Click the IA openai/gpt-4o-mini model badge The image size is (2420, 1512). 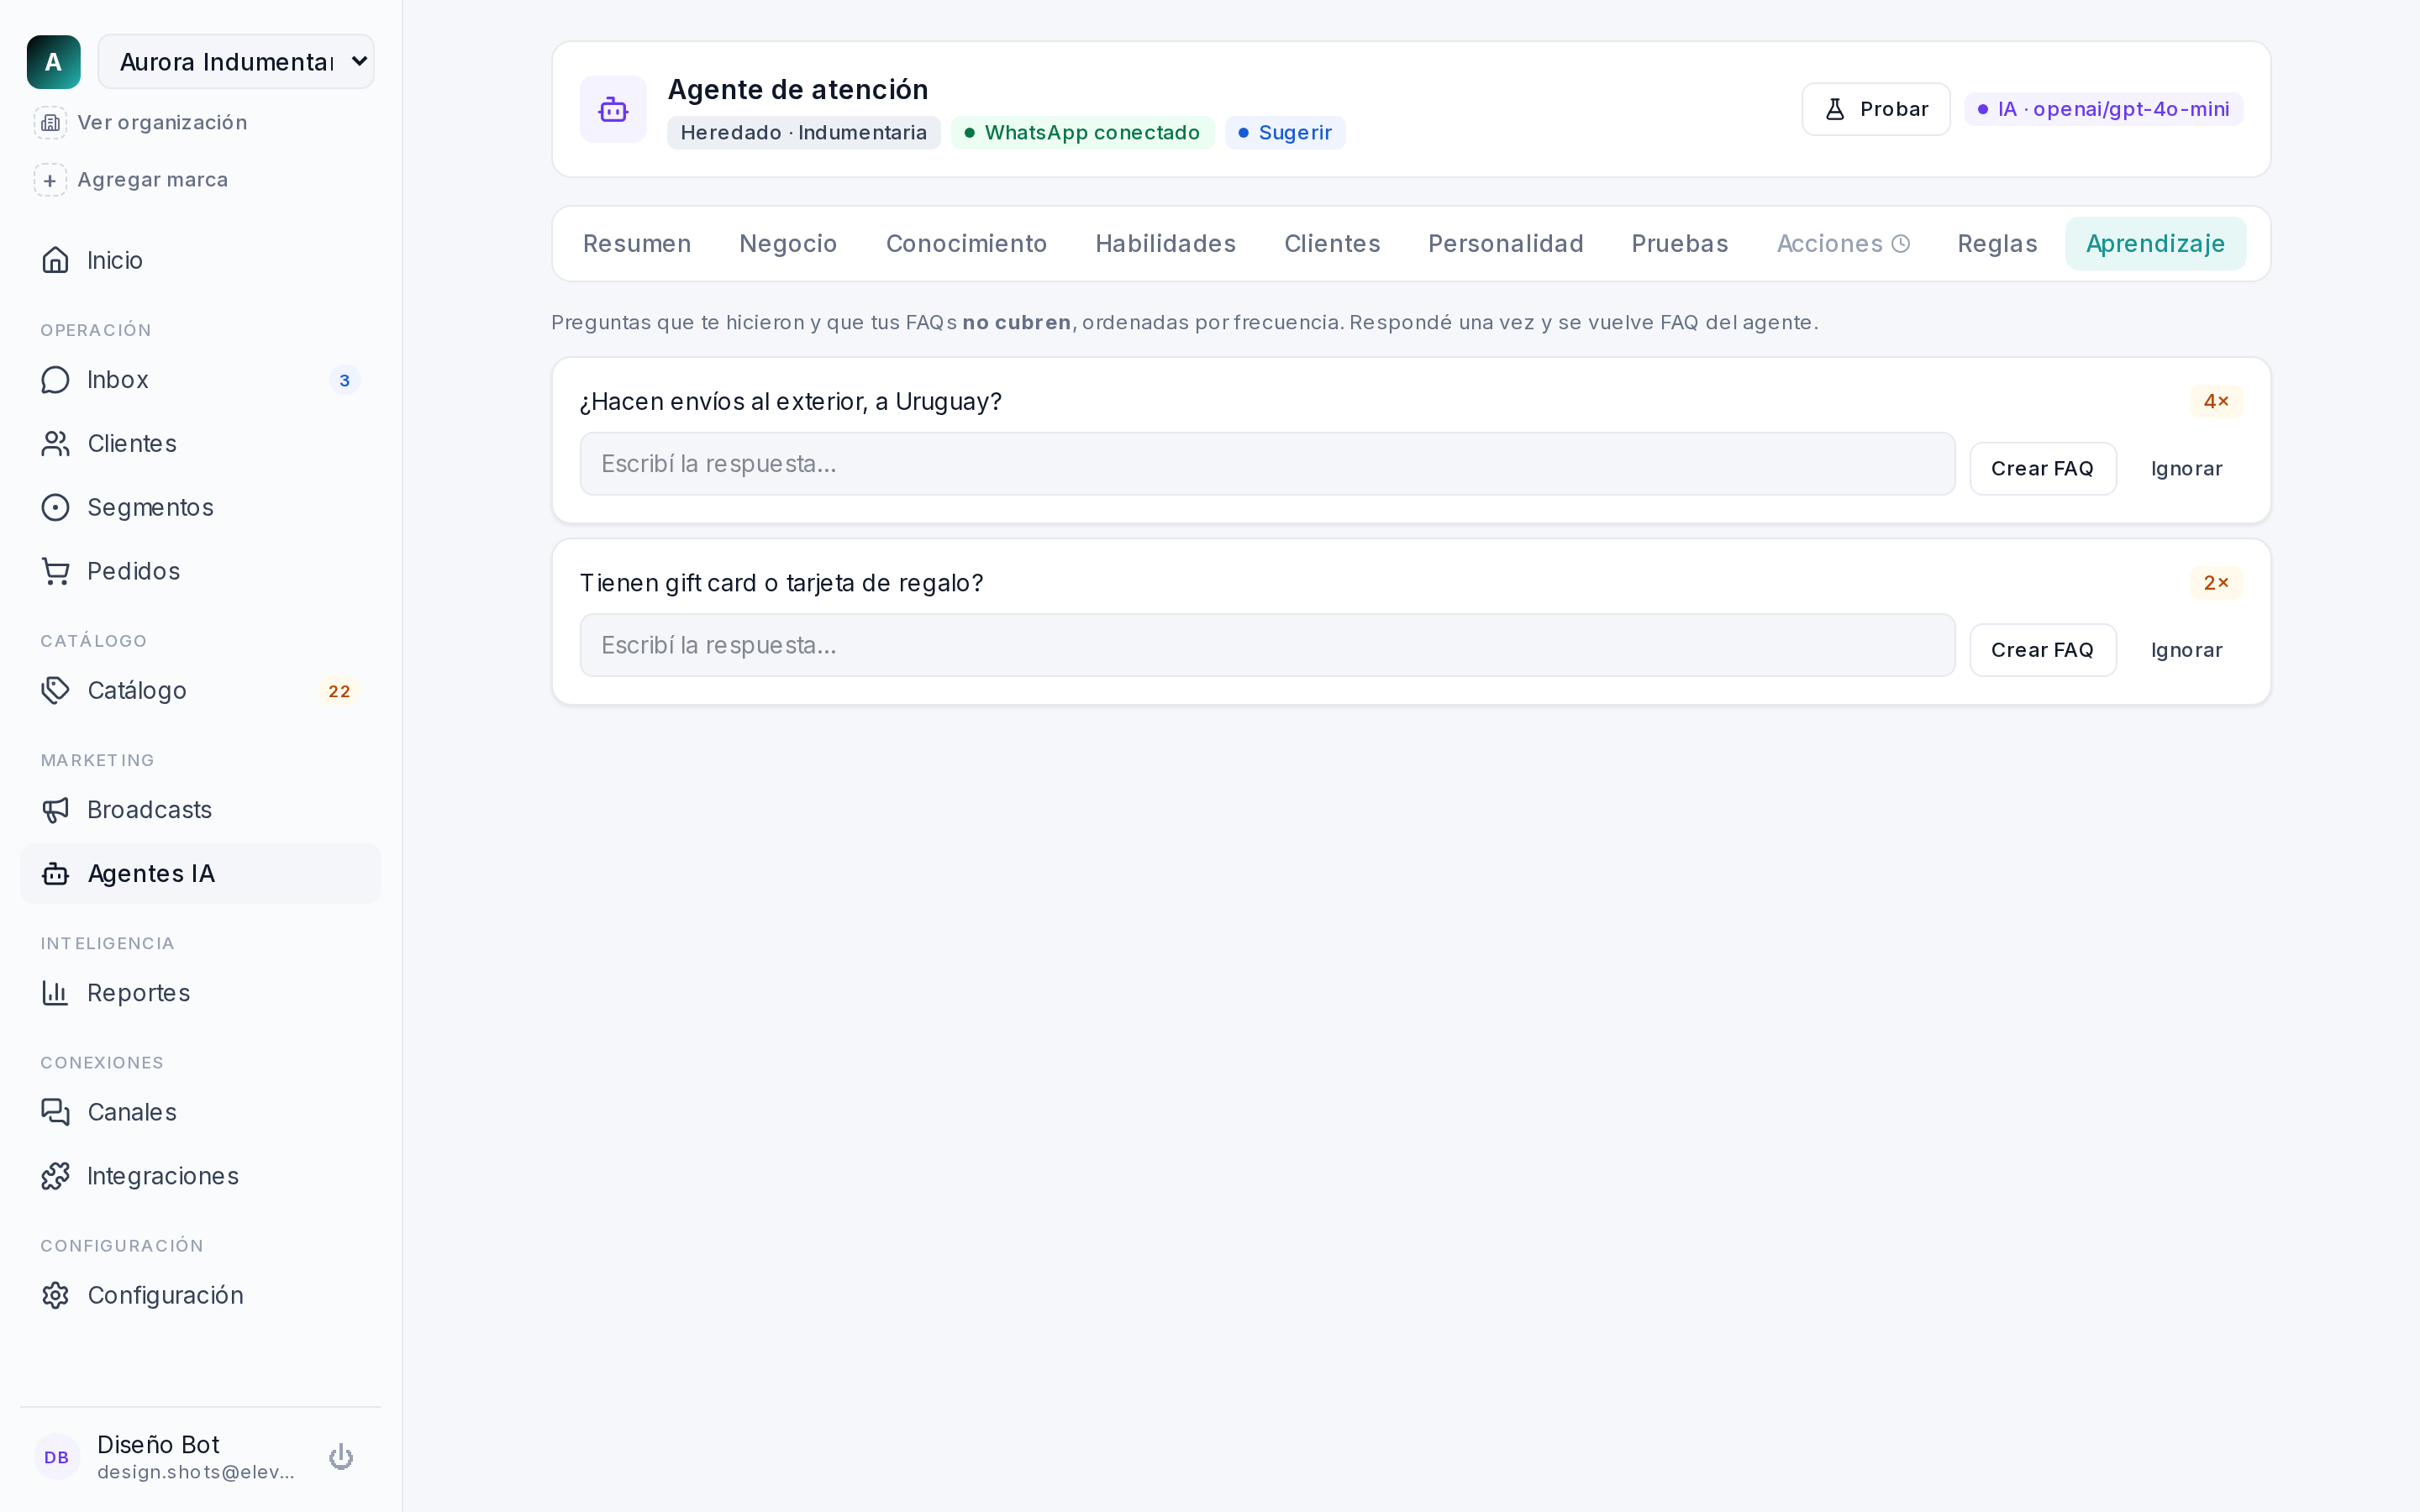coord(2104,109)
